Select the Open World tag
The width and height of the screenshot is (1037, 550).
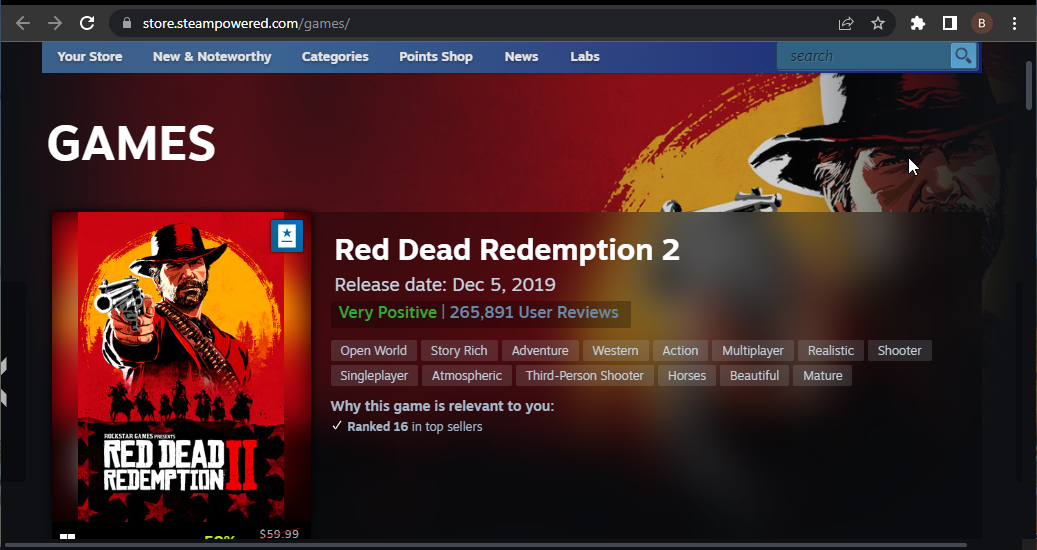point(374,350)
